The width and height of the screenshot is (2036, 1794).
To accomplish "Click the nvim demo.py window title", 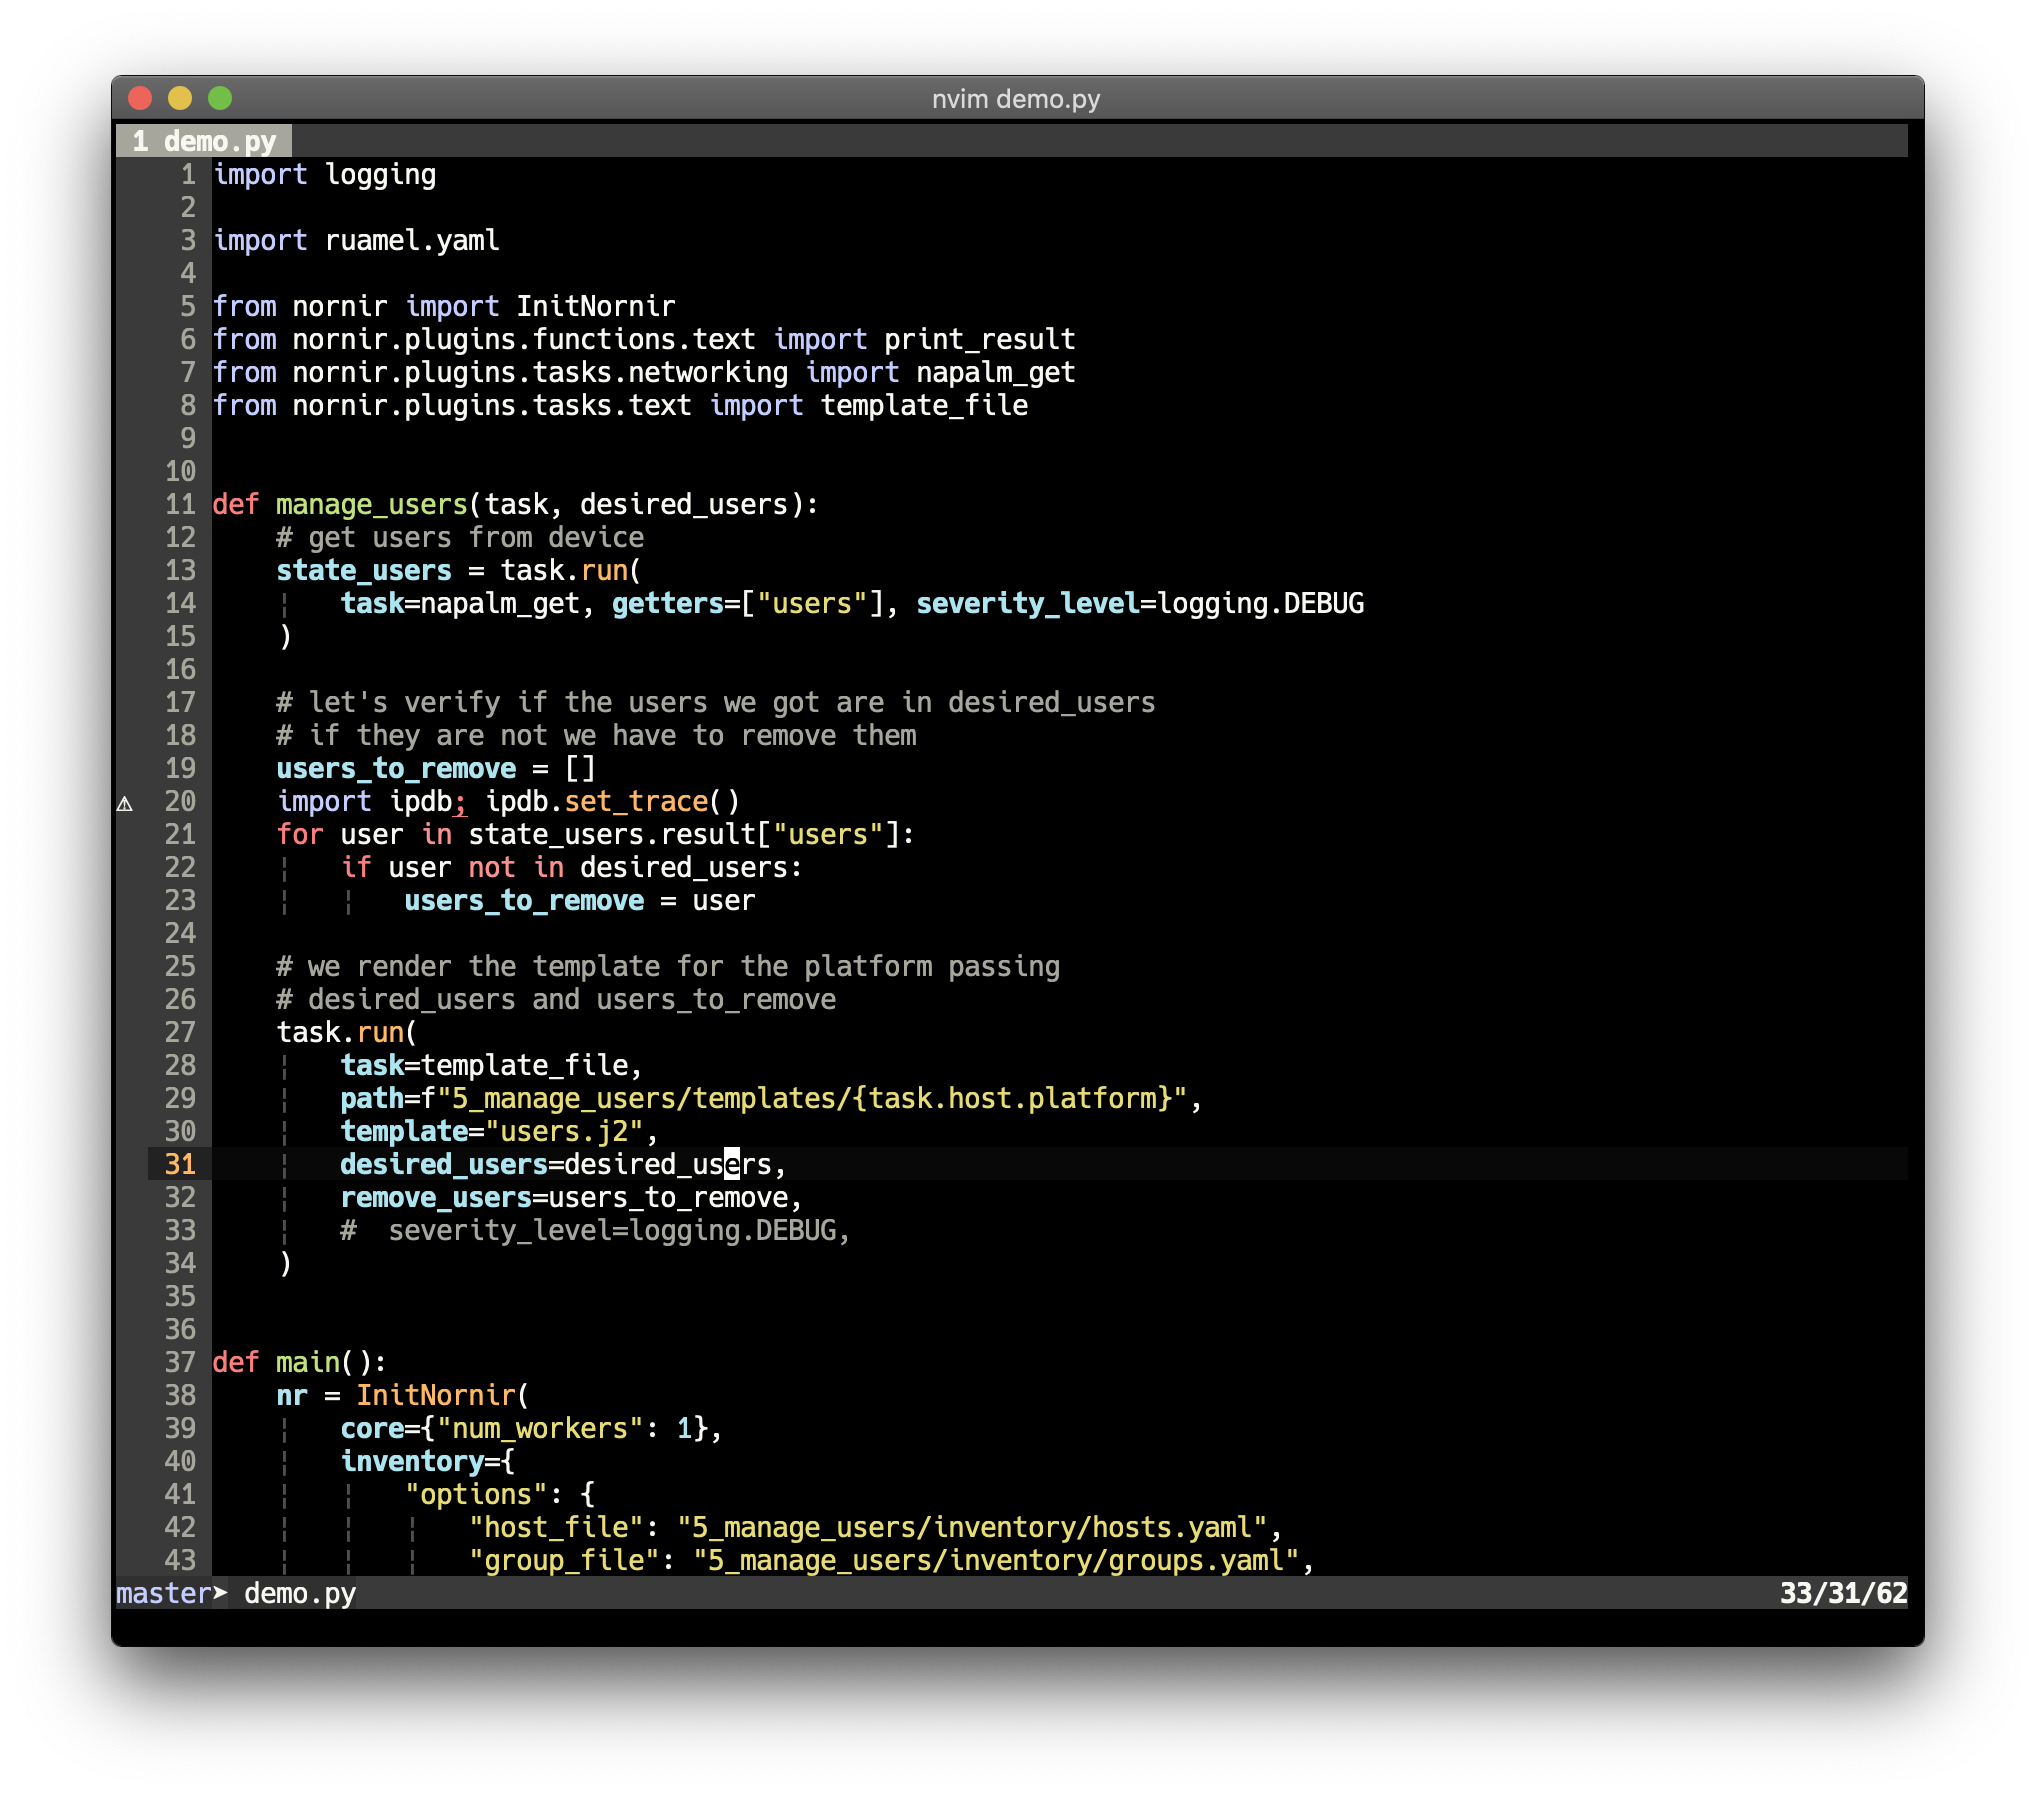I will coord(1016,99).
